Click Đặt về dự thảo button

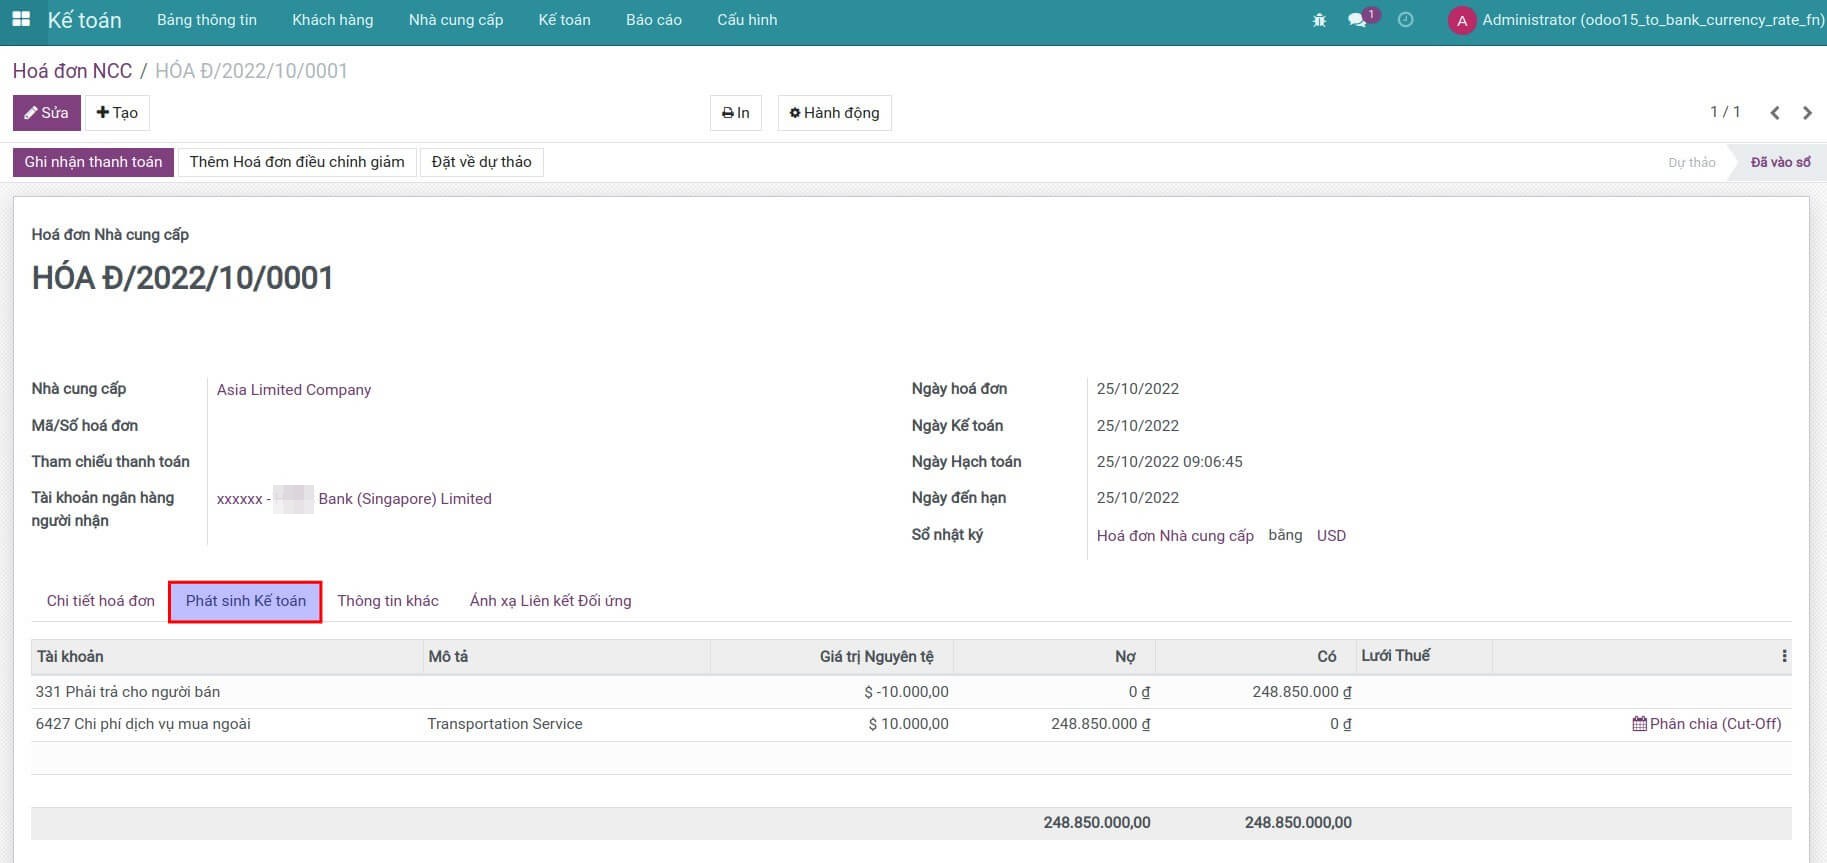[481, 162]
